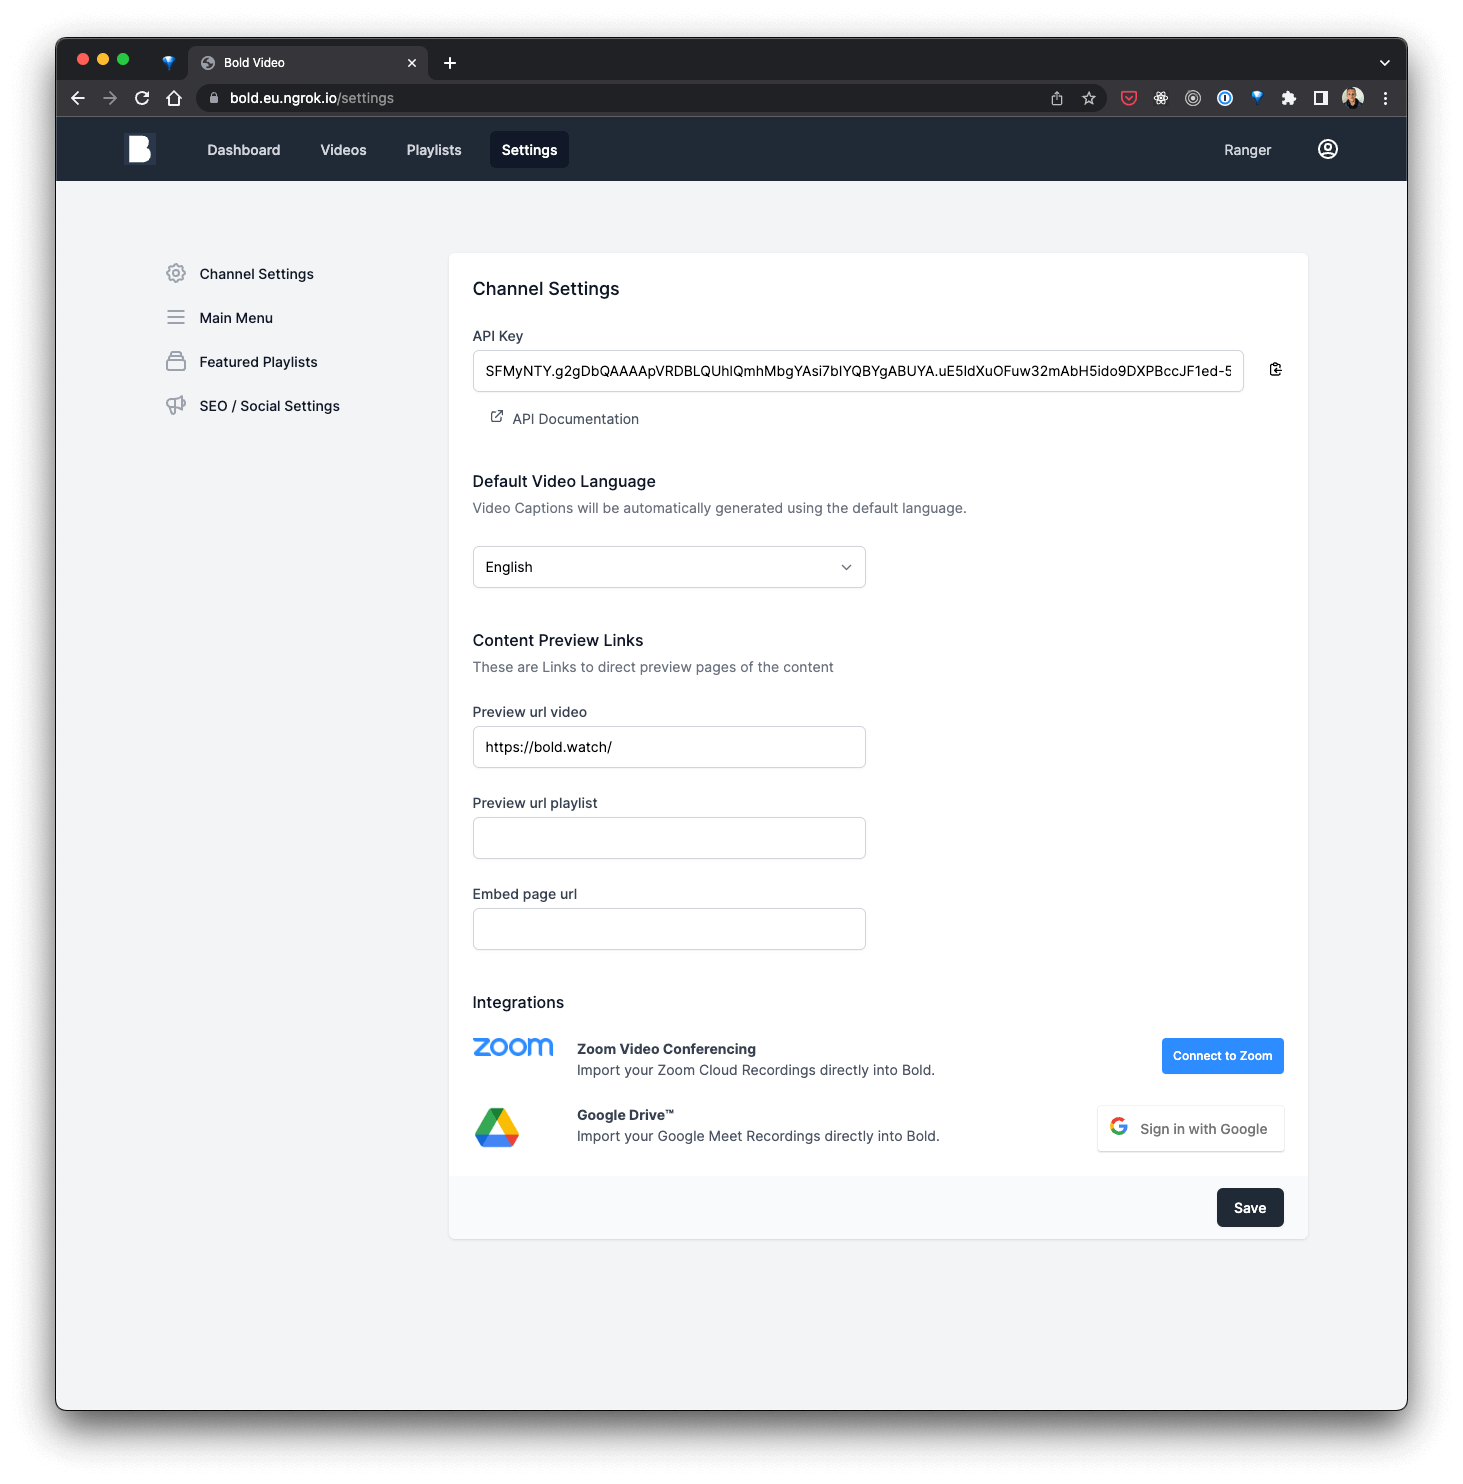This screenshot has height=1484, width=1463.
Task: Expand the browser tab list chevron
Action: 1385,62
